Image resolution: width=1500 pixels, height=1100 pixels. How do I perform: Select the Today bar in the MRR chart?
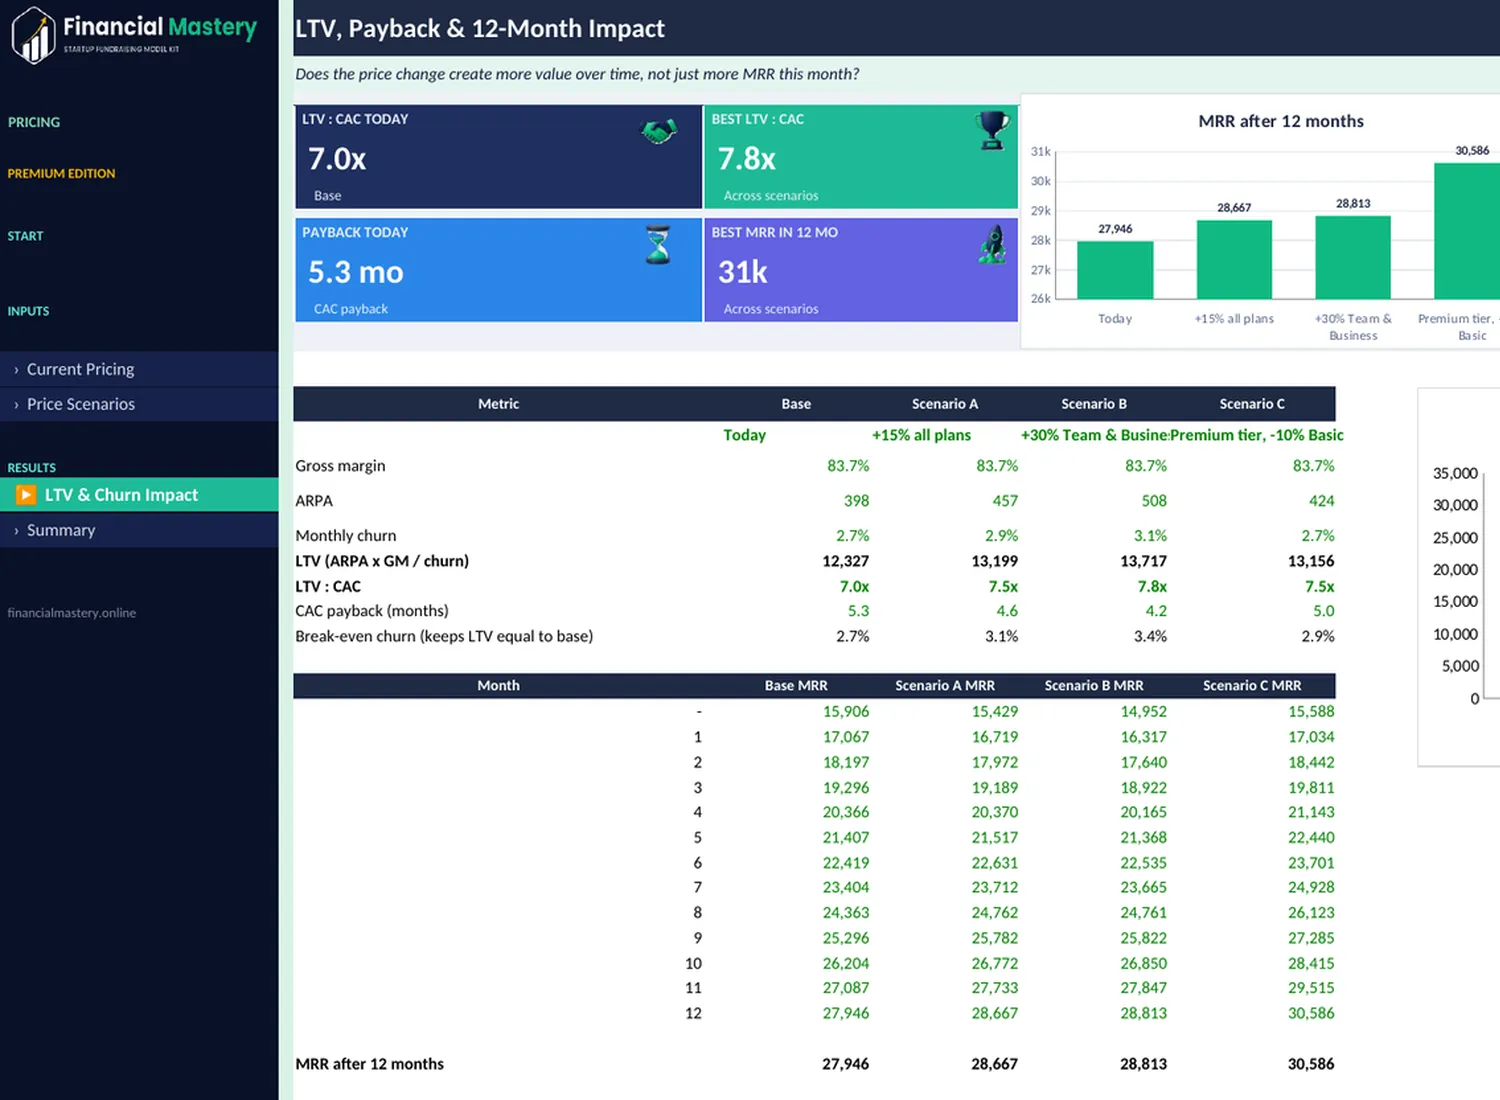(1115, 270)
